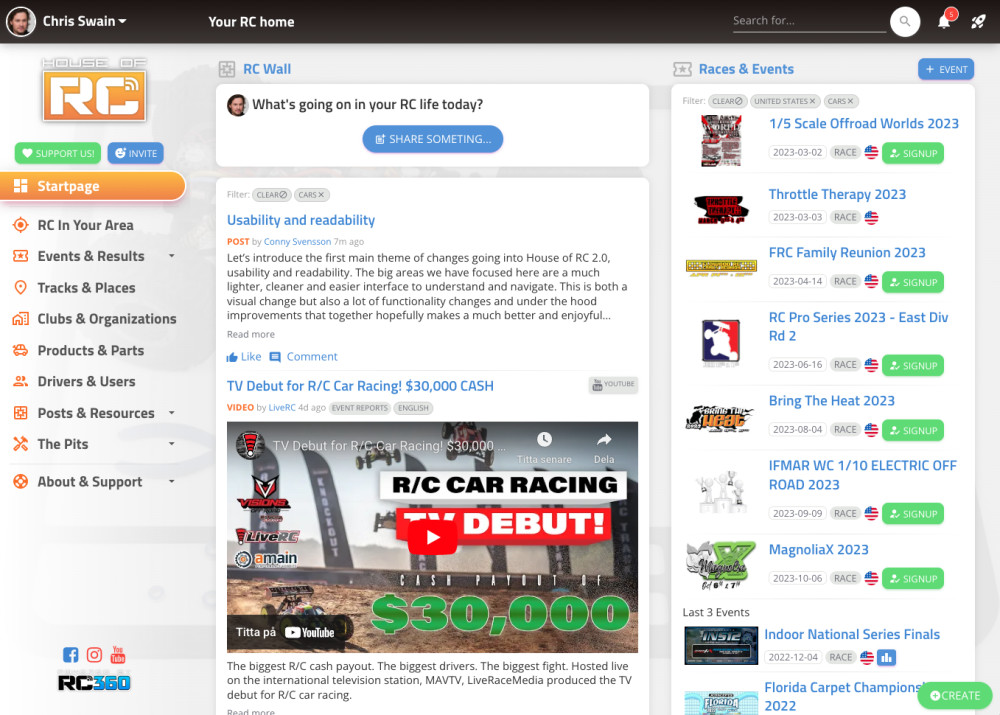Viewport: 1000px width, 715px height.
Task: Click the video's watch later clock icon
Action: pos(544,439)
